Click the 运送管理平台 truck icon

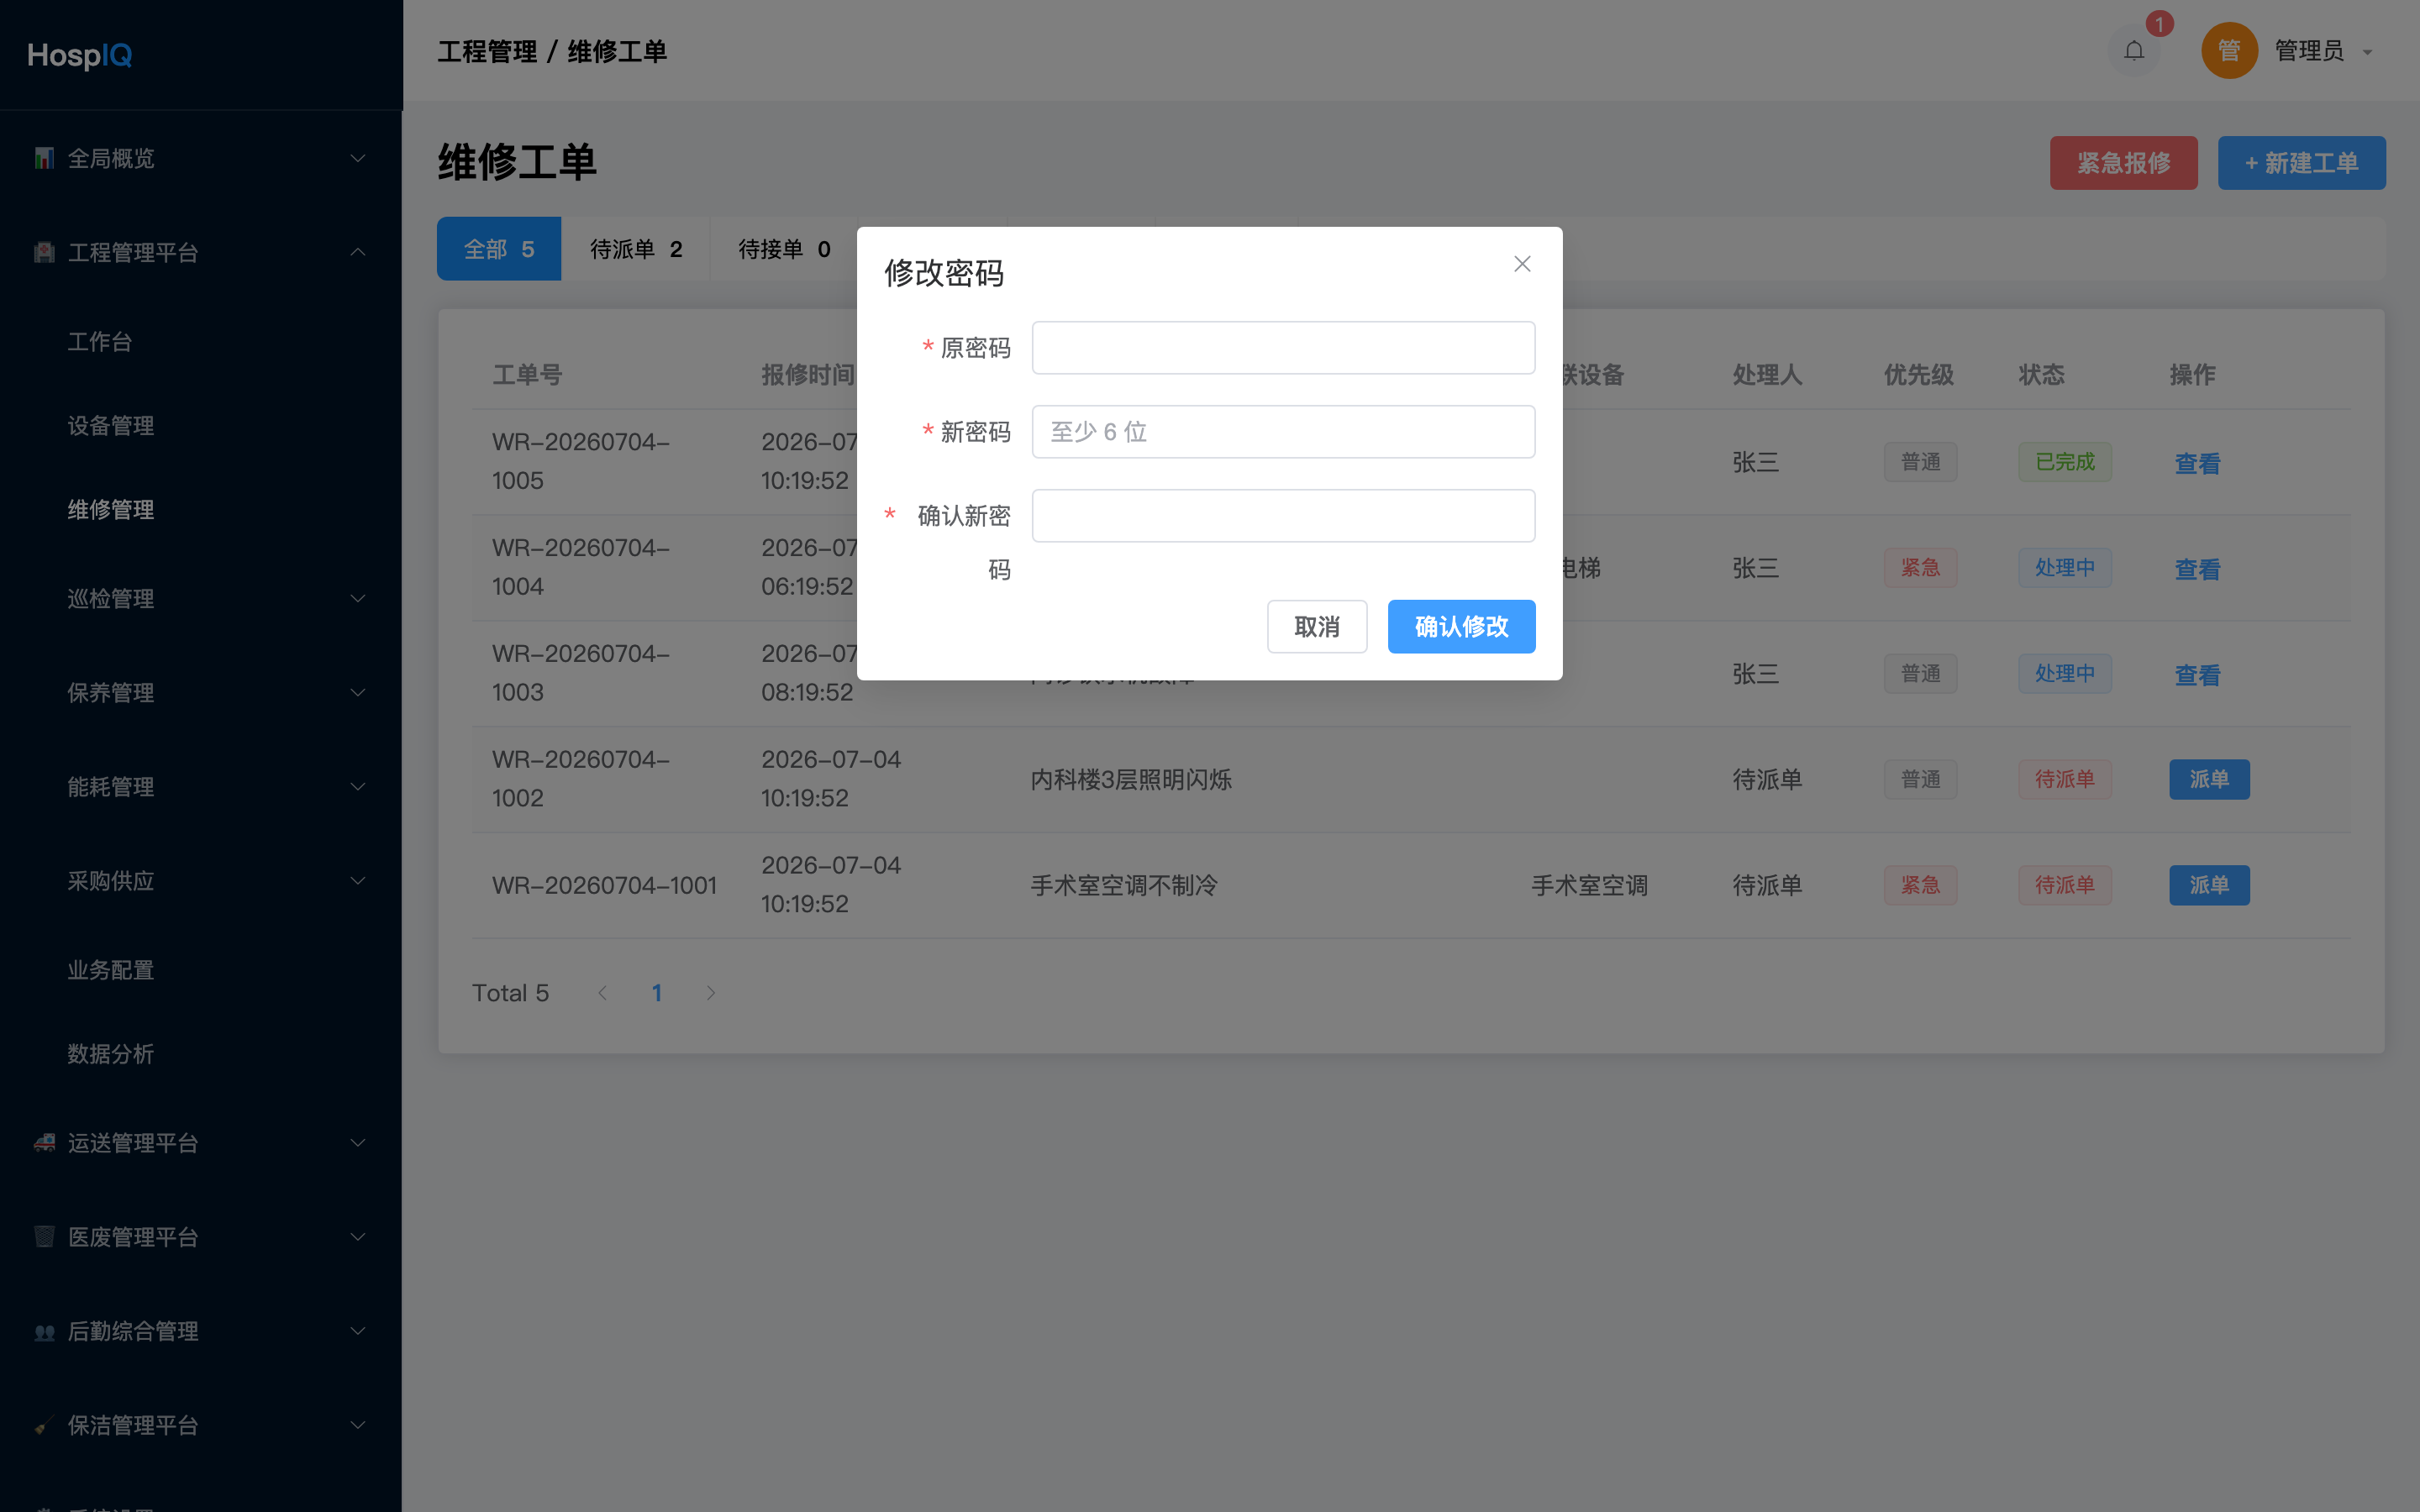[44, 1143]
